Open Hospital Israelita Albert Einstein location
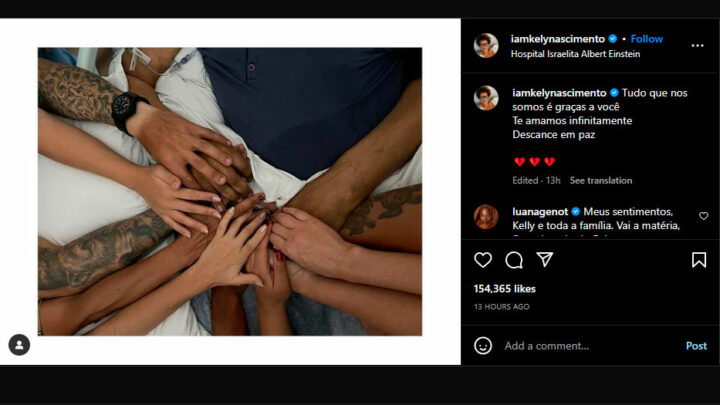 coord(575,54)
